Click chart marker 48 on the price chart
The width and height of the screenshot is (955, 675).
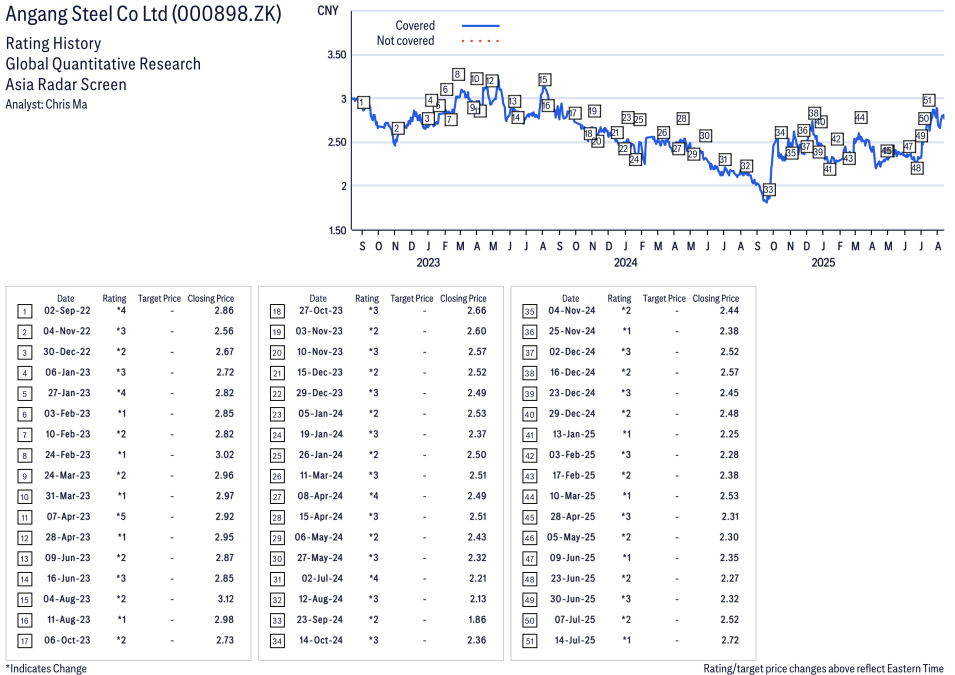tap(917, 168)
